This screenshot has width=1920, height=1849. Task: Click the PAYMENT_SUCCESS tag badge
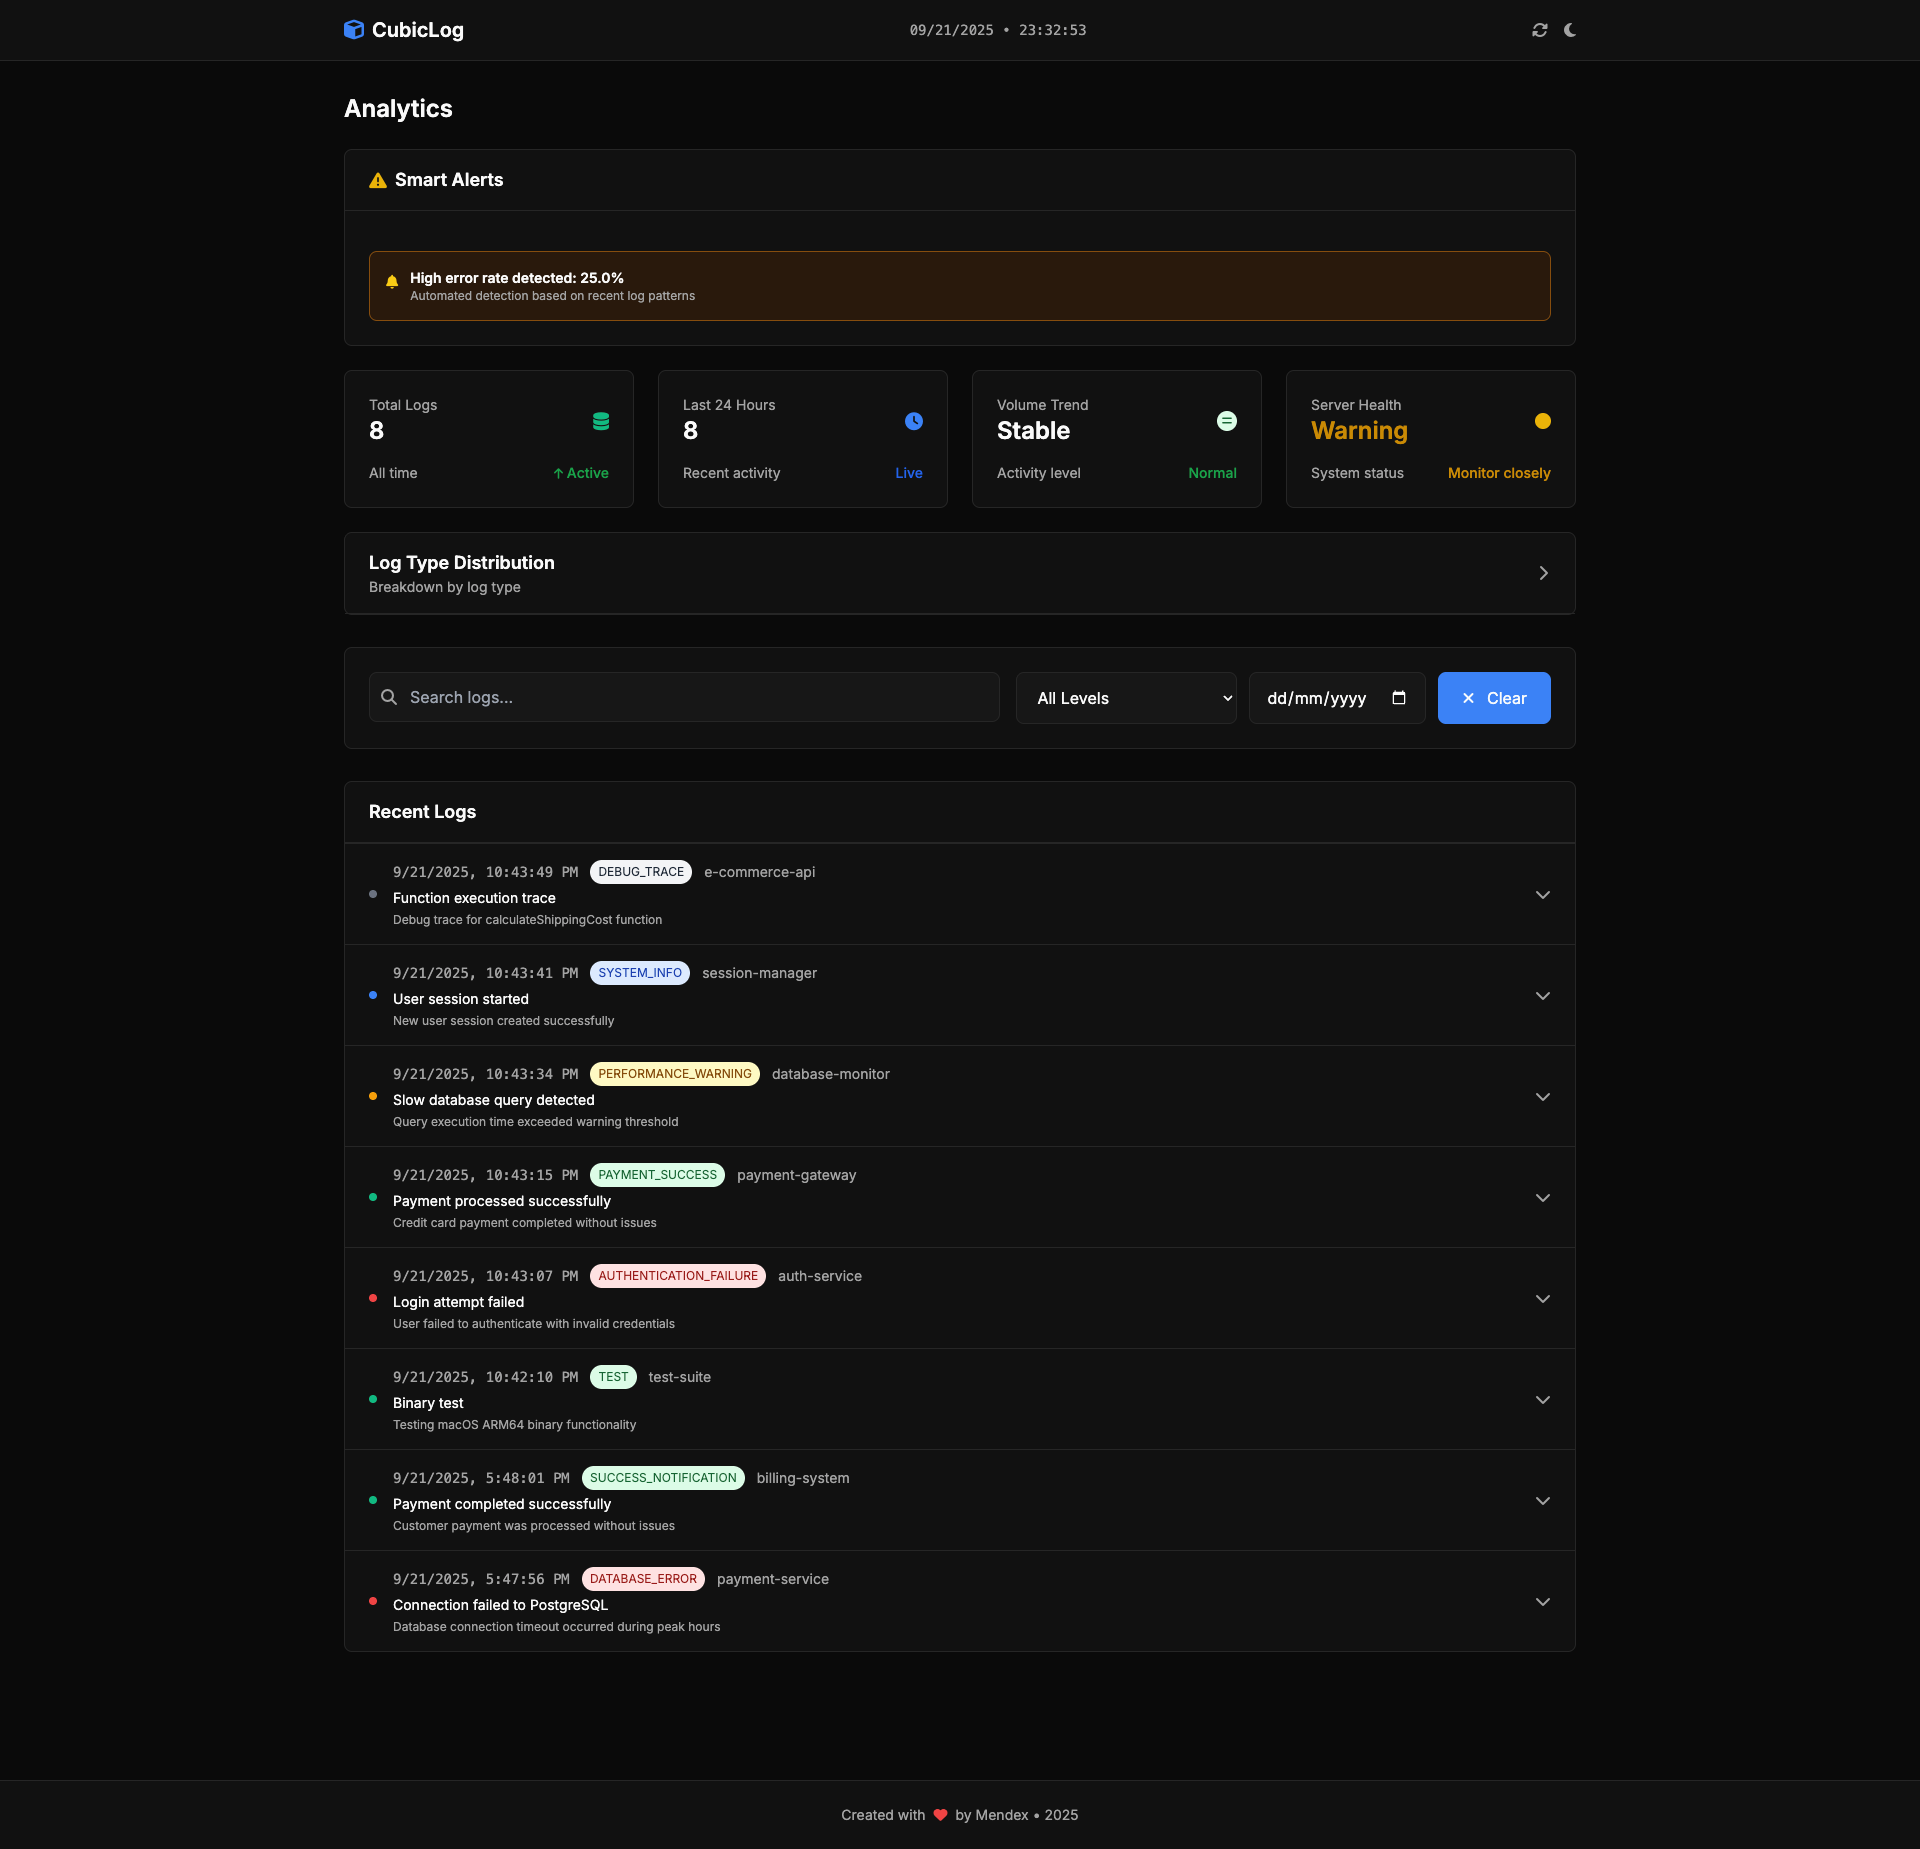[657, 1175]
